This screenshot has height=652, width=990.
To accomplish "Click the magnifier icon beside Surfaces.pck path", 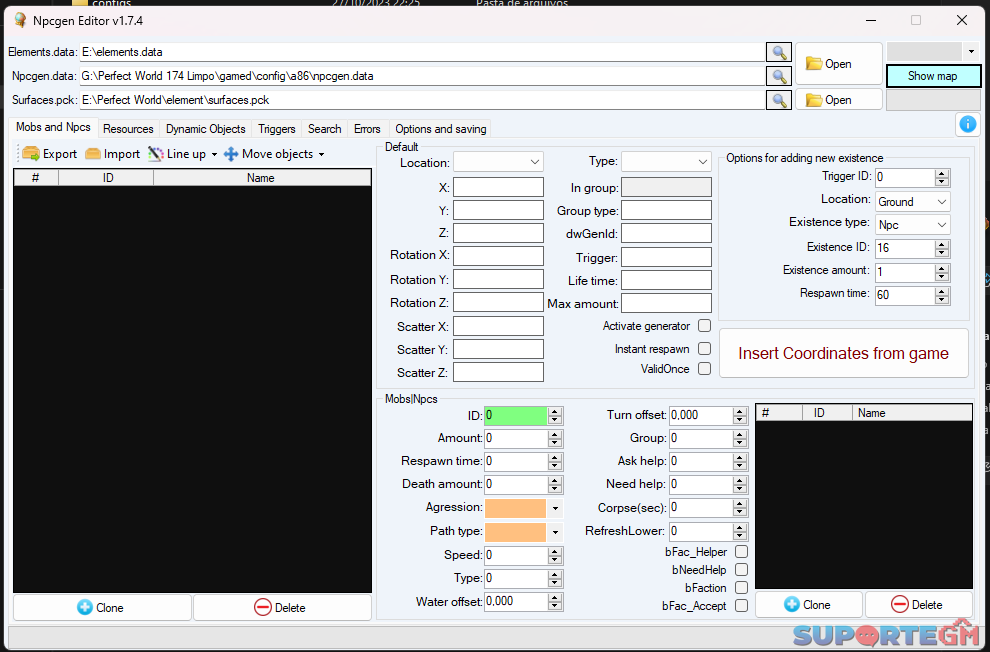I will 779,100.
